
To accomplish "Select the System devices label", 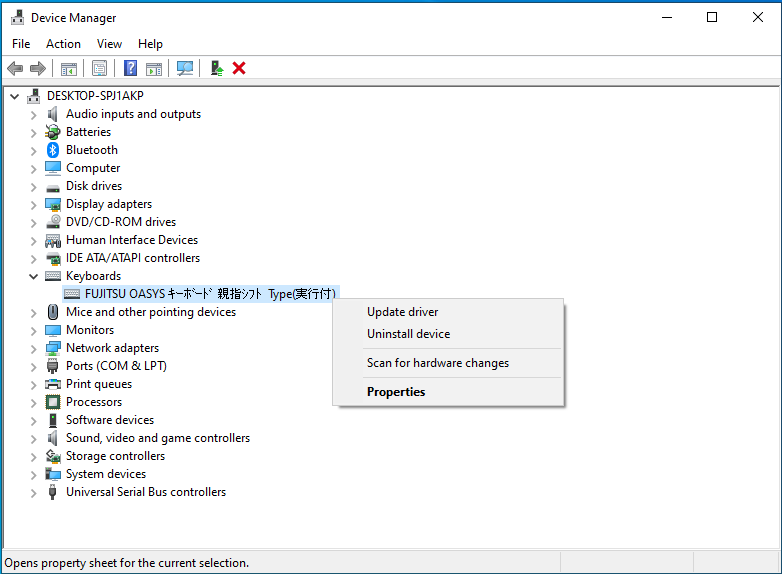I will pyautogui.click(x=106, y=474).
